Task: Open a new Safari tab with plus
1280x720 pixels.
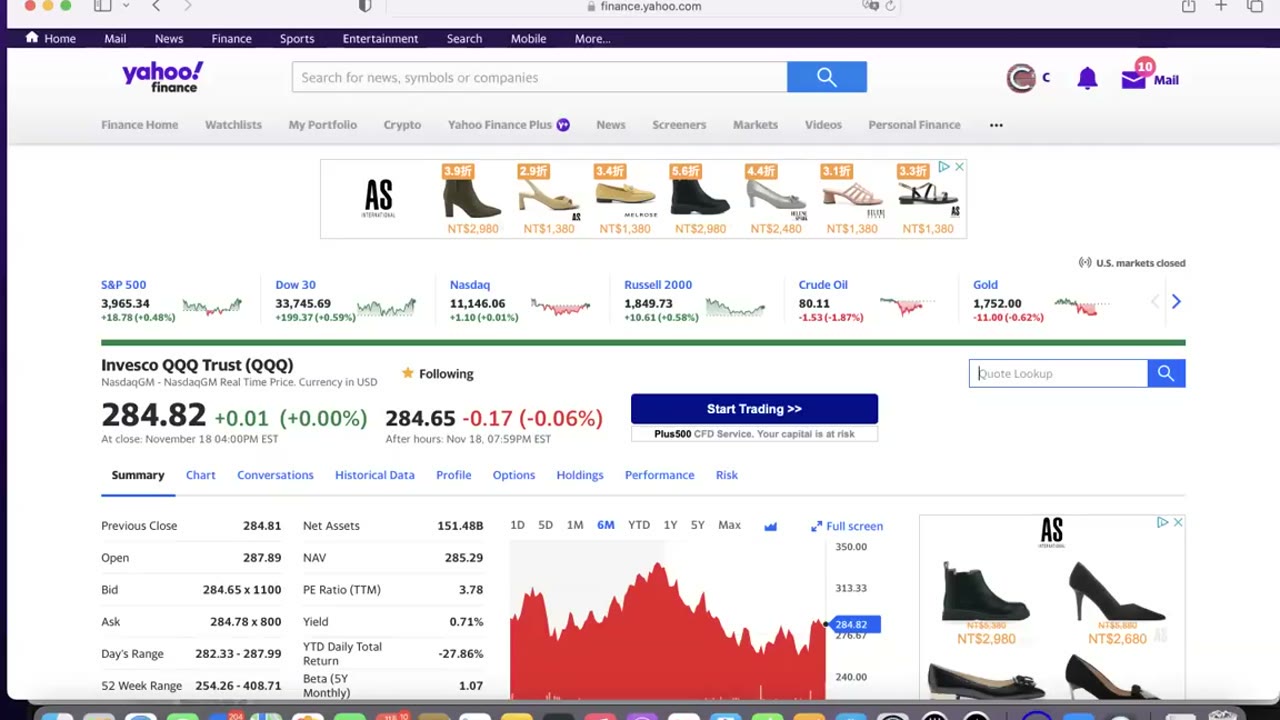Action: [1221, 6]
